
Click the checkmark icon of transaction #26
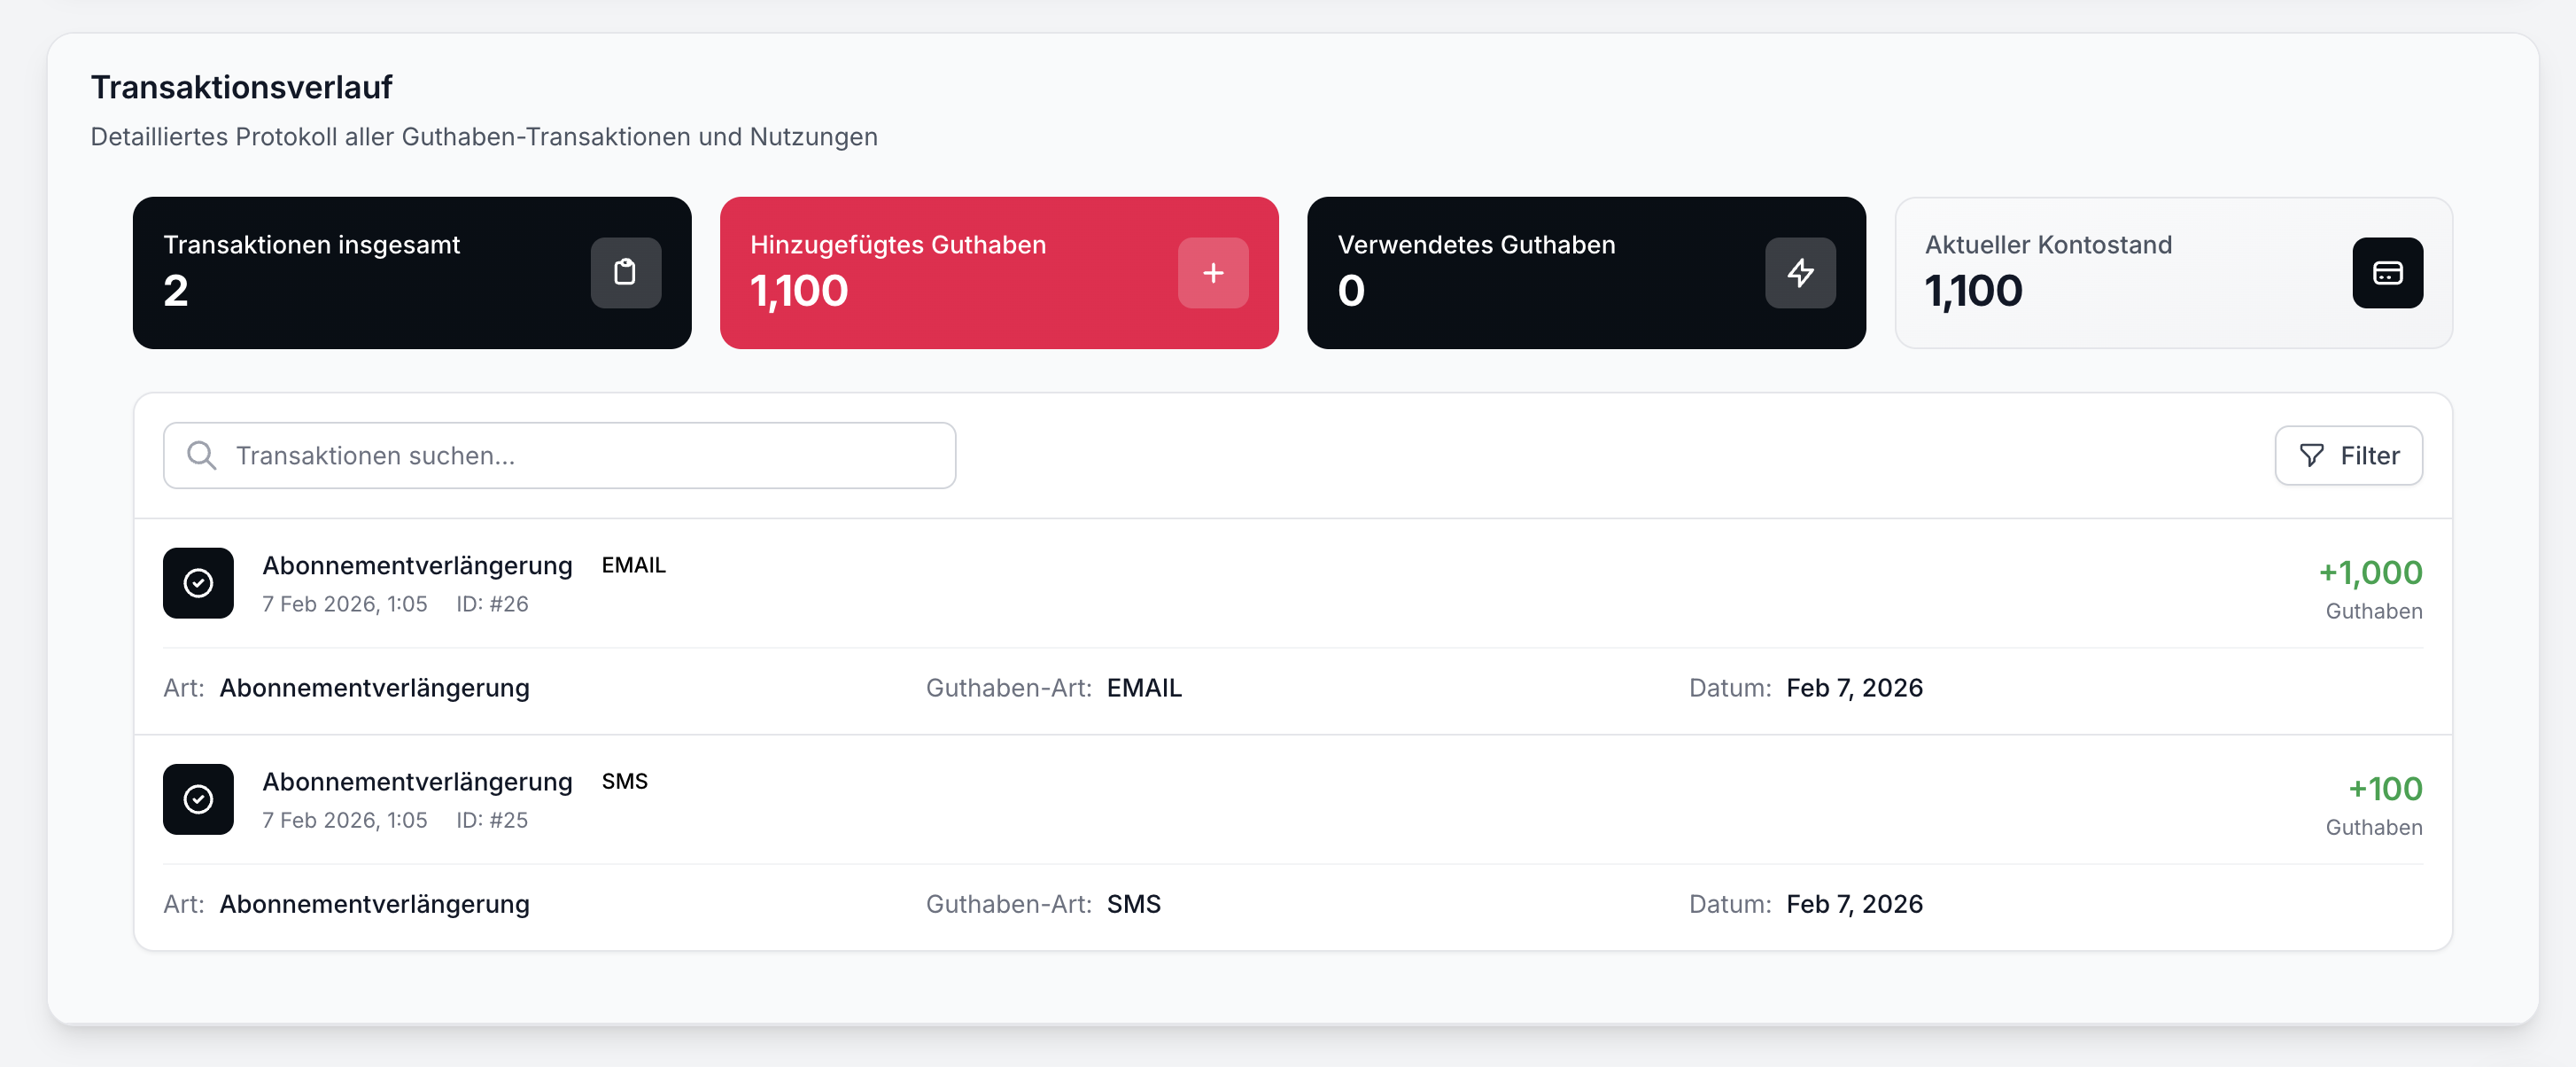[198, 583]
